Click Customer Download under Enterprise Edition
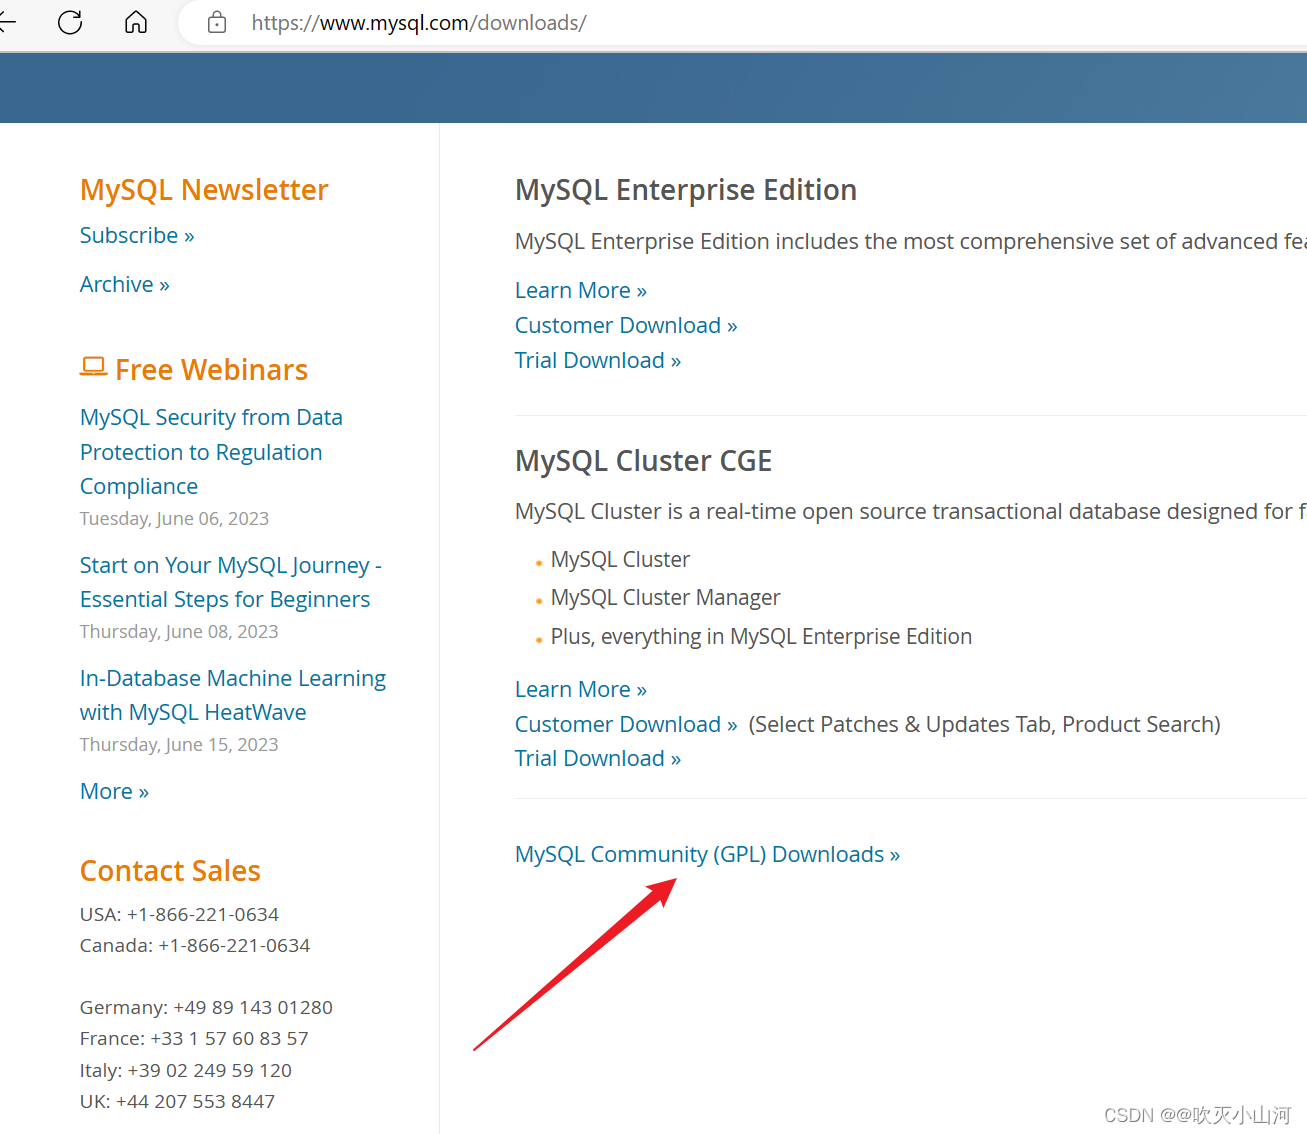Screen dimensions: 1307x1134 click(x=626, y=326)
